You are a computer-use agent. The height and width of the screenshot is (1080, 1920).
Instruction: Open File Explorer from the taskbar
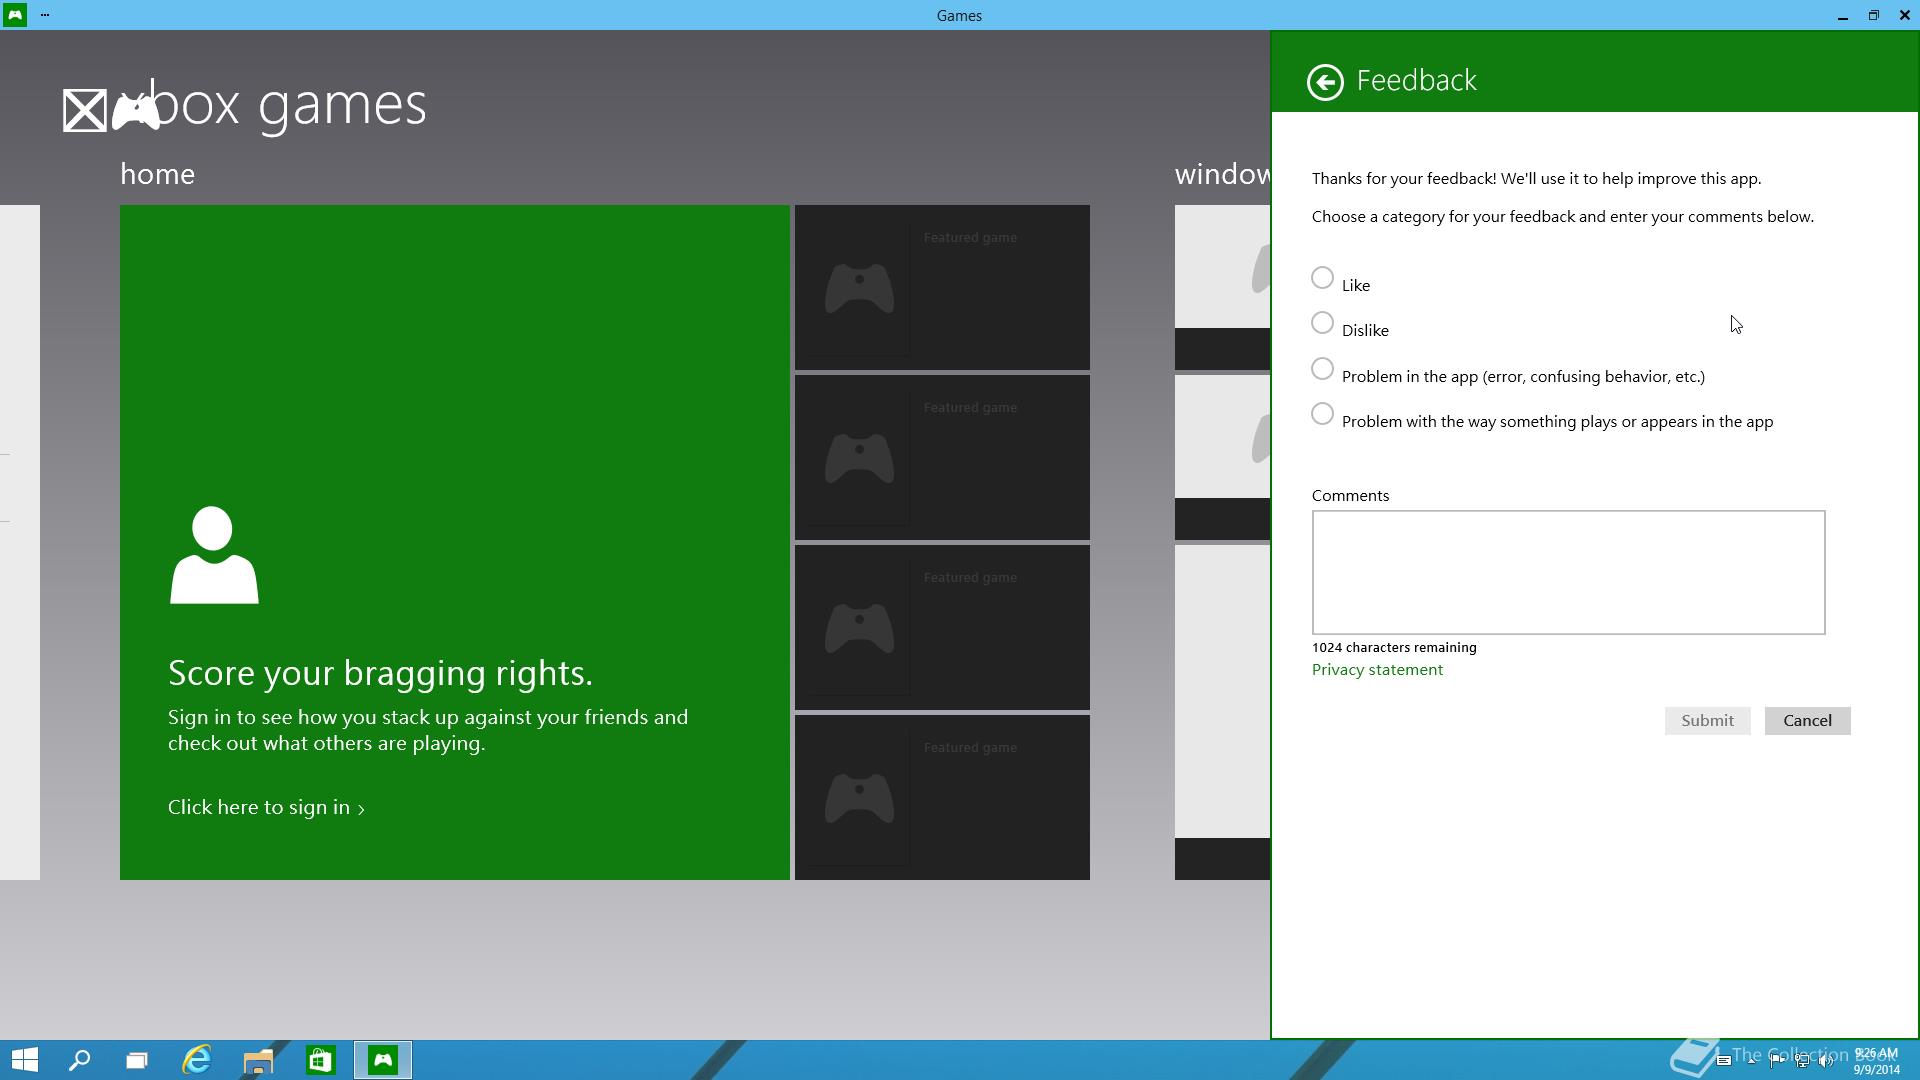tap(259, 1060)
